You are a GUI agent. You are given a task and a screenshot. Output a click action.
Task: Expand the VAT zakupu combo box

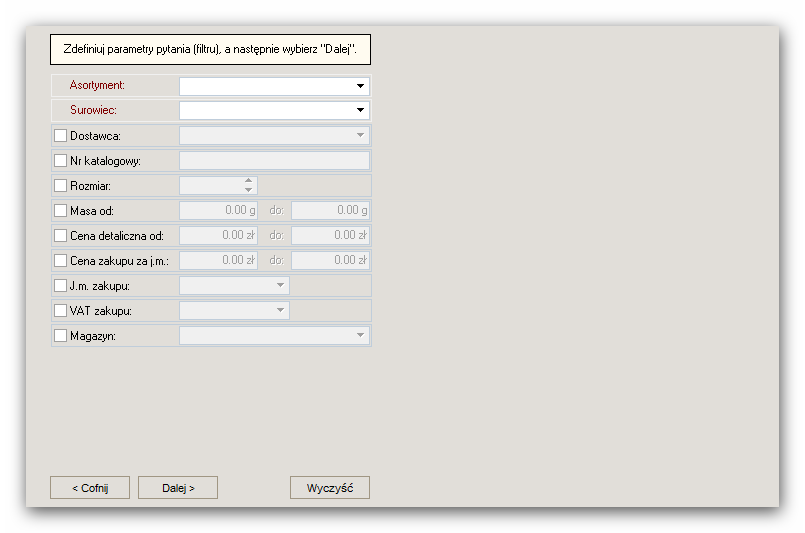[234, 310]
